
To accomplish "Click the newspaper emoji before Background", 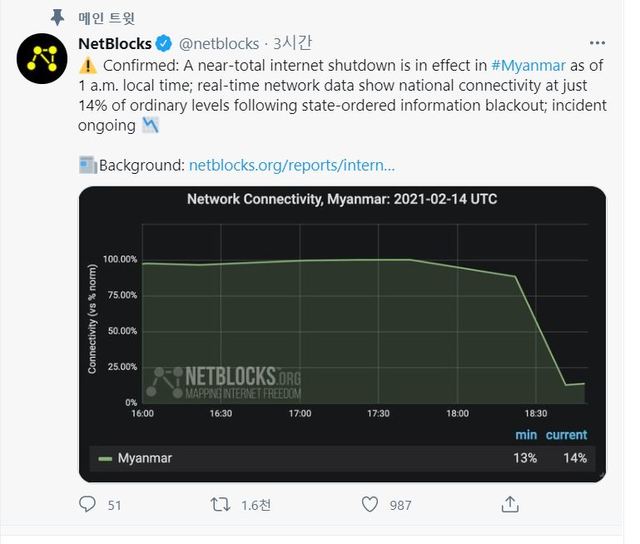I will click(x=87, y=164).
